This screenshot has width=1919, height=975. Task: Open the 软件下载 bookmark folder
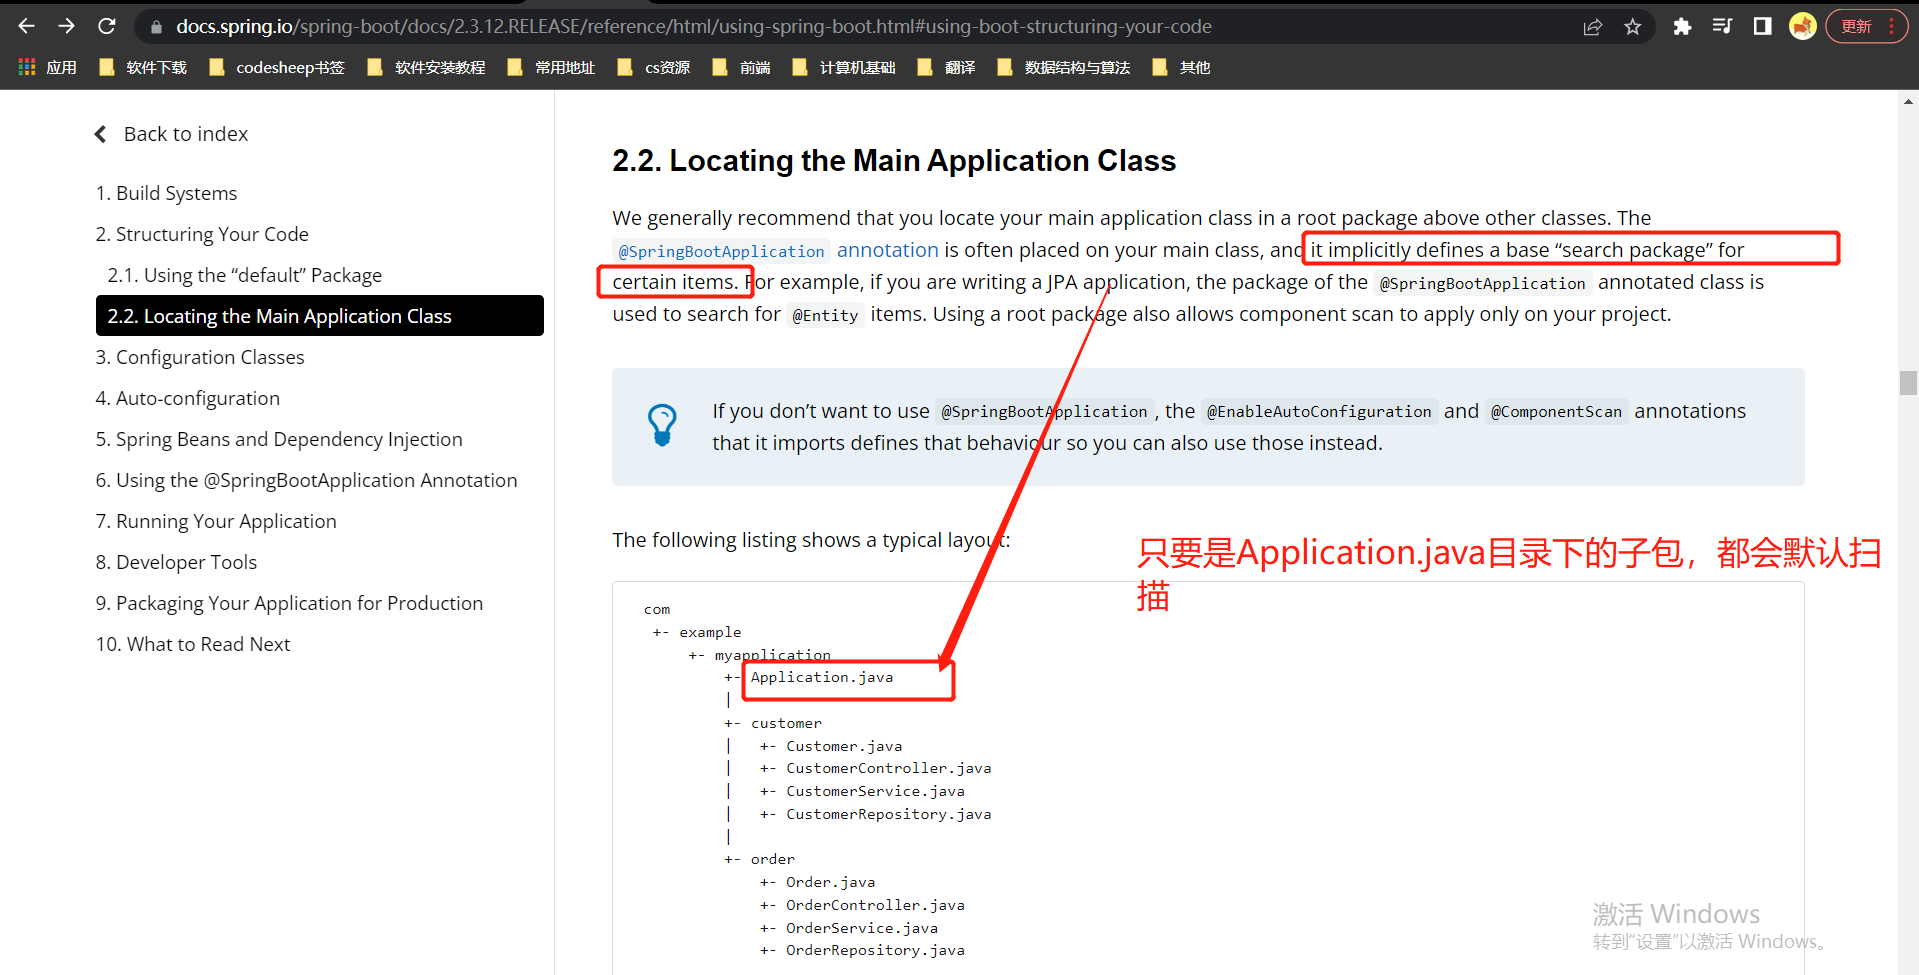143,67
